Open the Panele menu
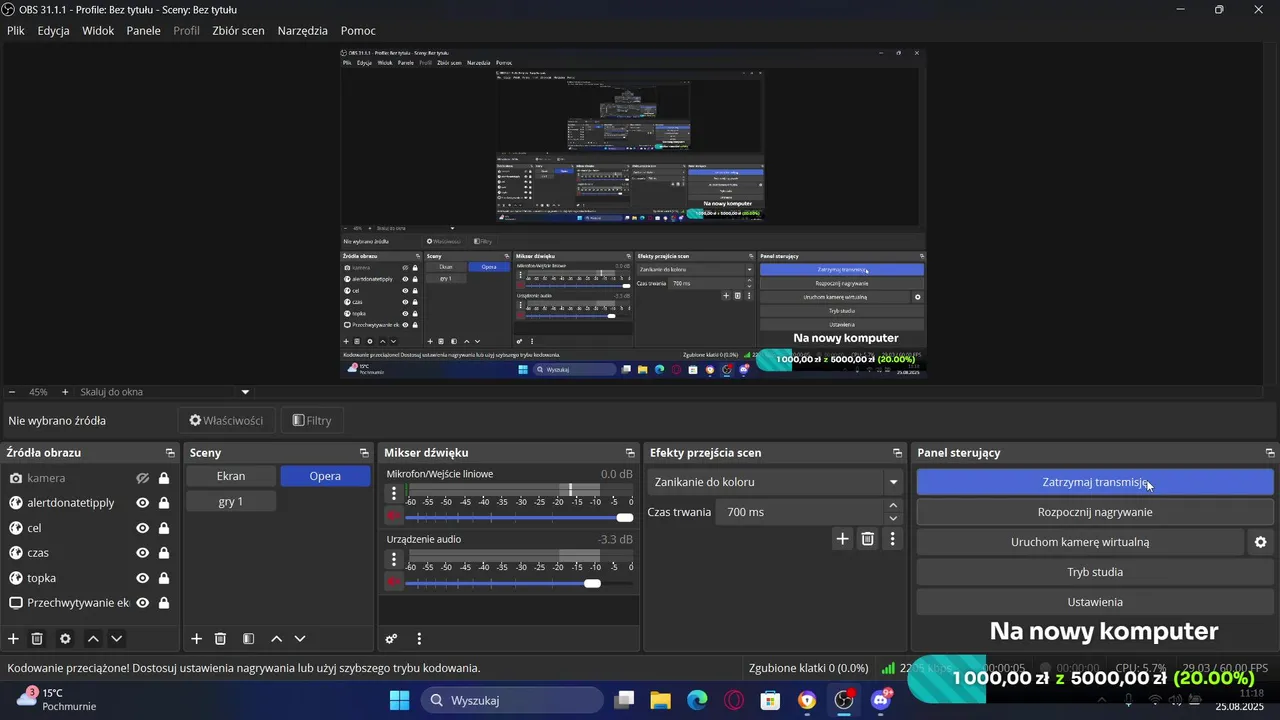The height and width of the screenshot is (720, 1280). [x=144, y=31]
